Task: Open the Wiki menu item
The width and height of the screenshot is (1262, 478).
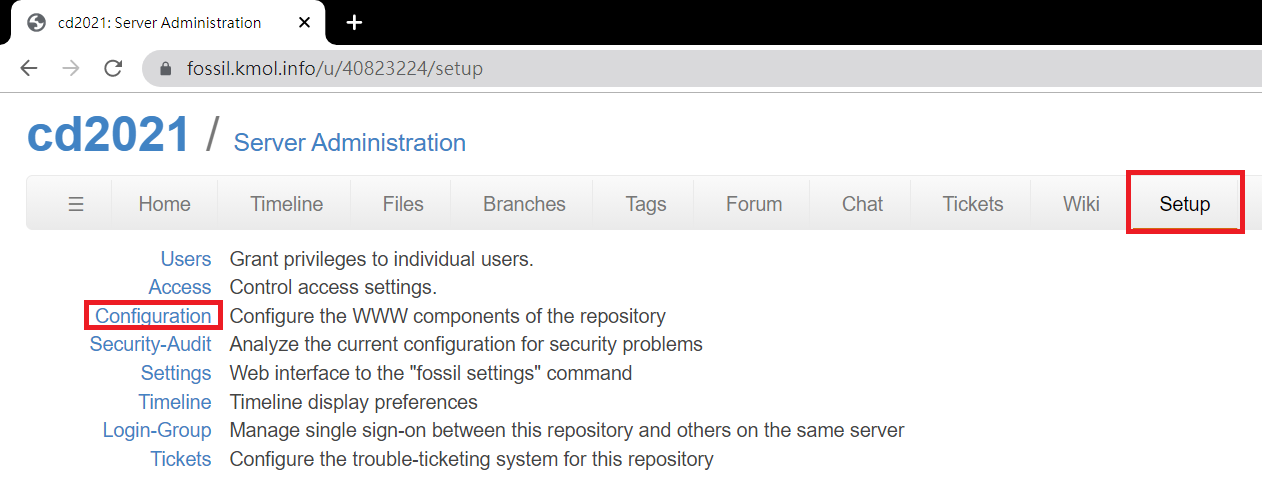Action: point(1081,204)
